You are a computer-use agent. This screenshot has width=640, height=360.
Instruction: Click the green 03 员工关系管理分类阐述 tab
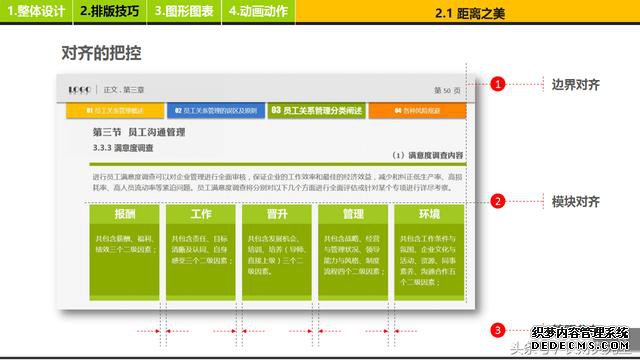point(317,111)
